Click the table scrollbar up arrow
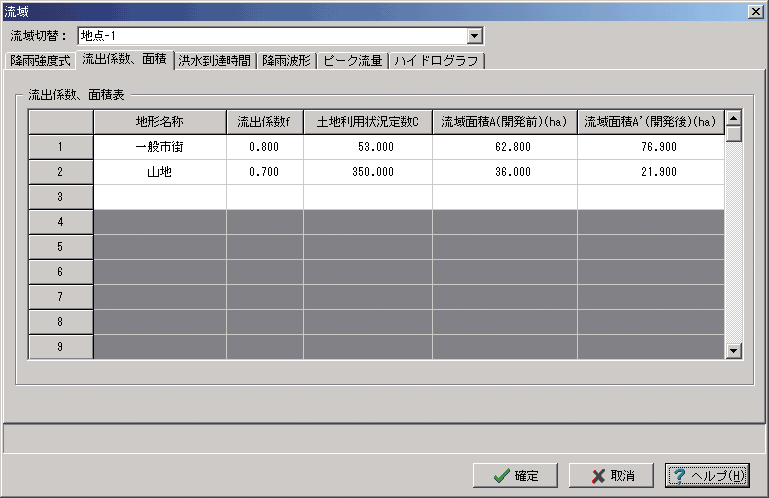 [734, 118]
